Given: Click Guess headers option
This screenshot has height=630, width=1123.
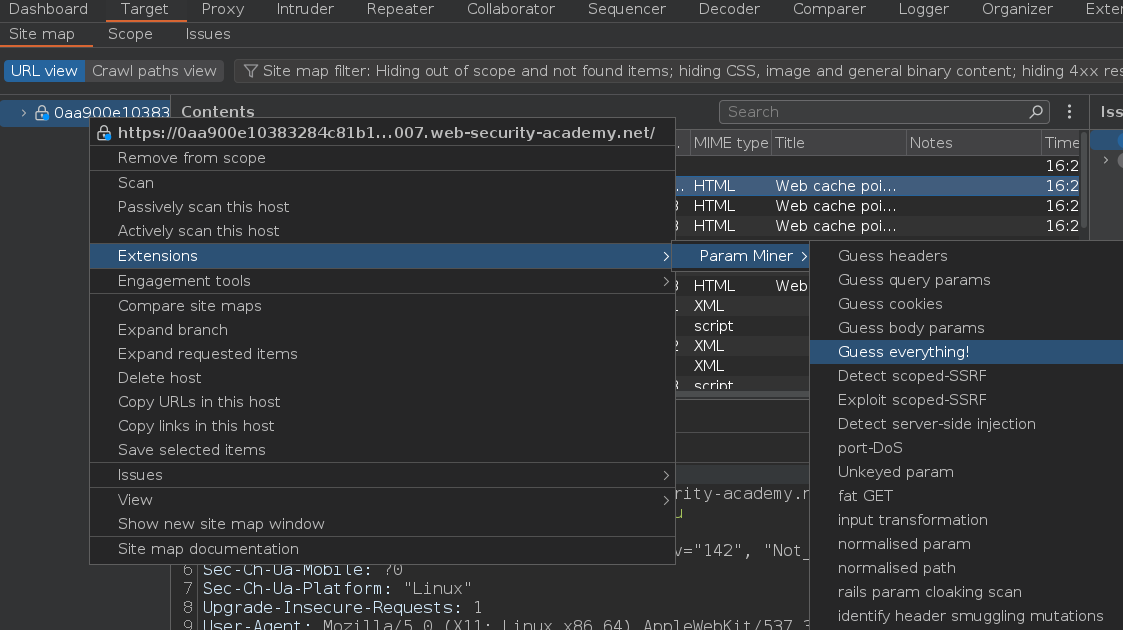Looking at the screenshot, I should click(x=892, y=256).
